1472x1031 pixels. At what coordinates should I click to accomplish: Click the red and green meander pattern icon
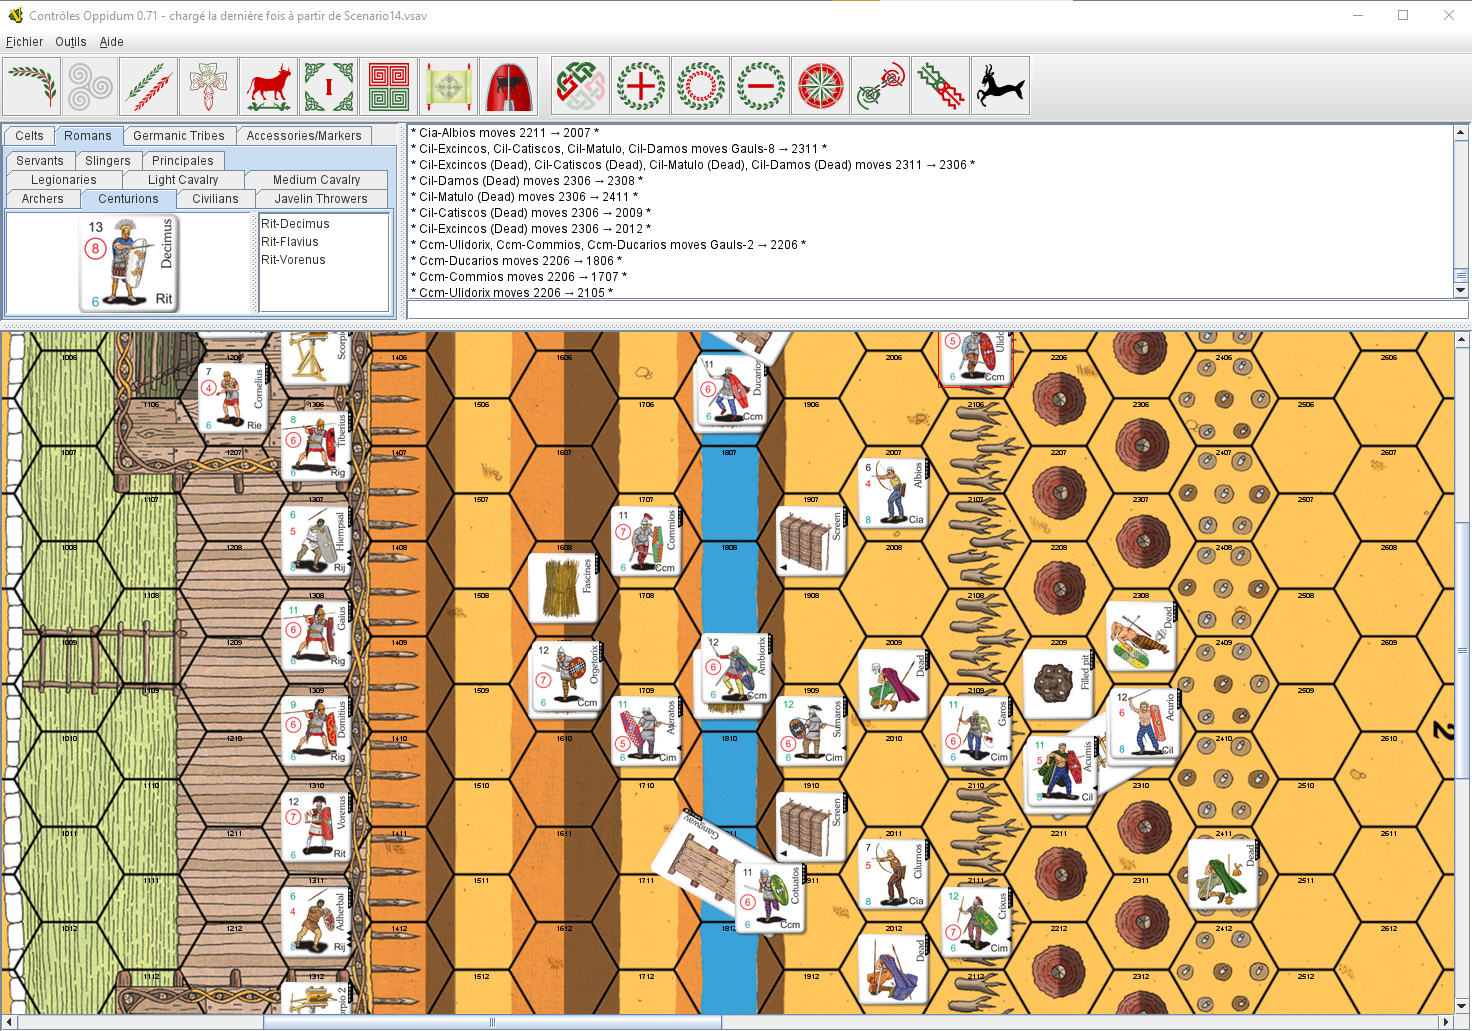tap(389, 86)
